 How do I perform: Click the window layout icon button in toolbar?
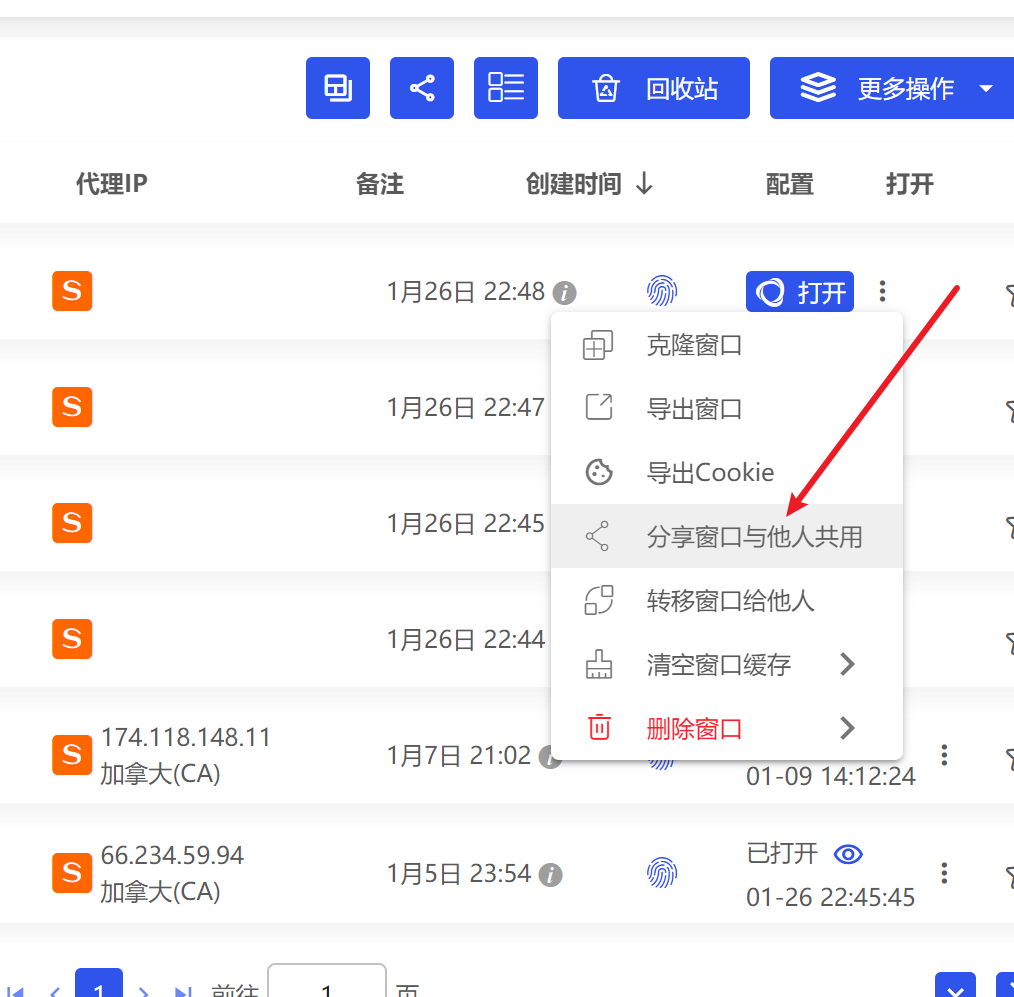(x=338, y=88)
